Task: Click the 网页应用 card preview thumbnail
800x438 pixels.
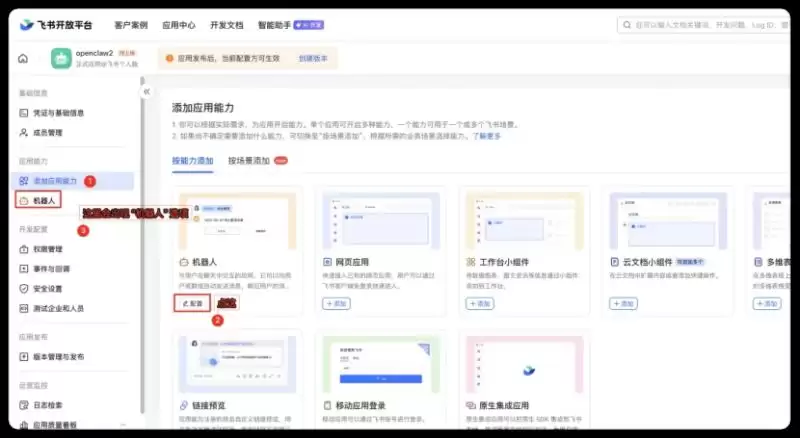Action: pyautogui.click(x=381, y=221)
